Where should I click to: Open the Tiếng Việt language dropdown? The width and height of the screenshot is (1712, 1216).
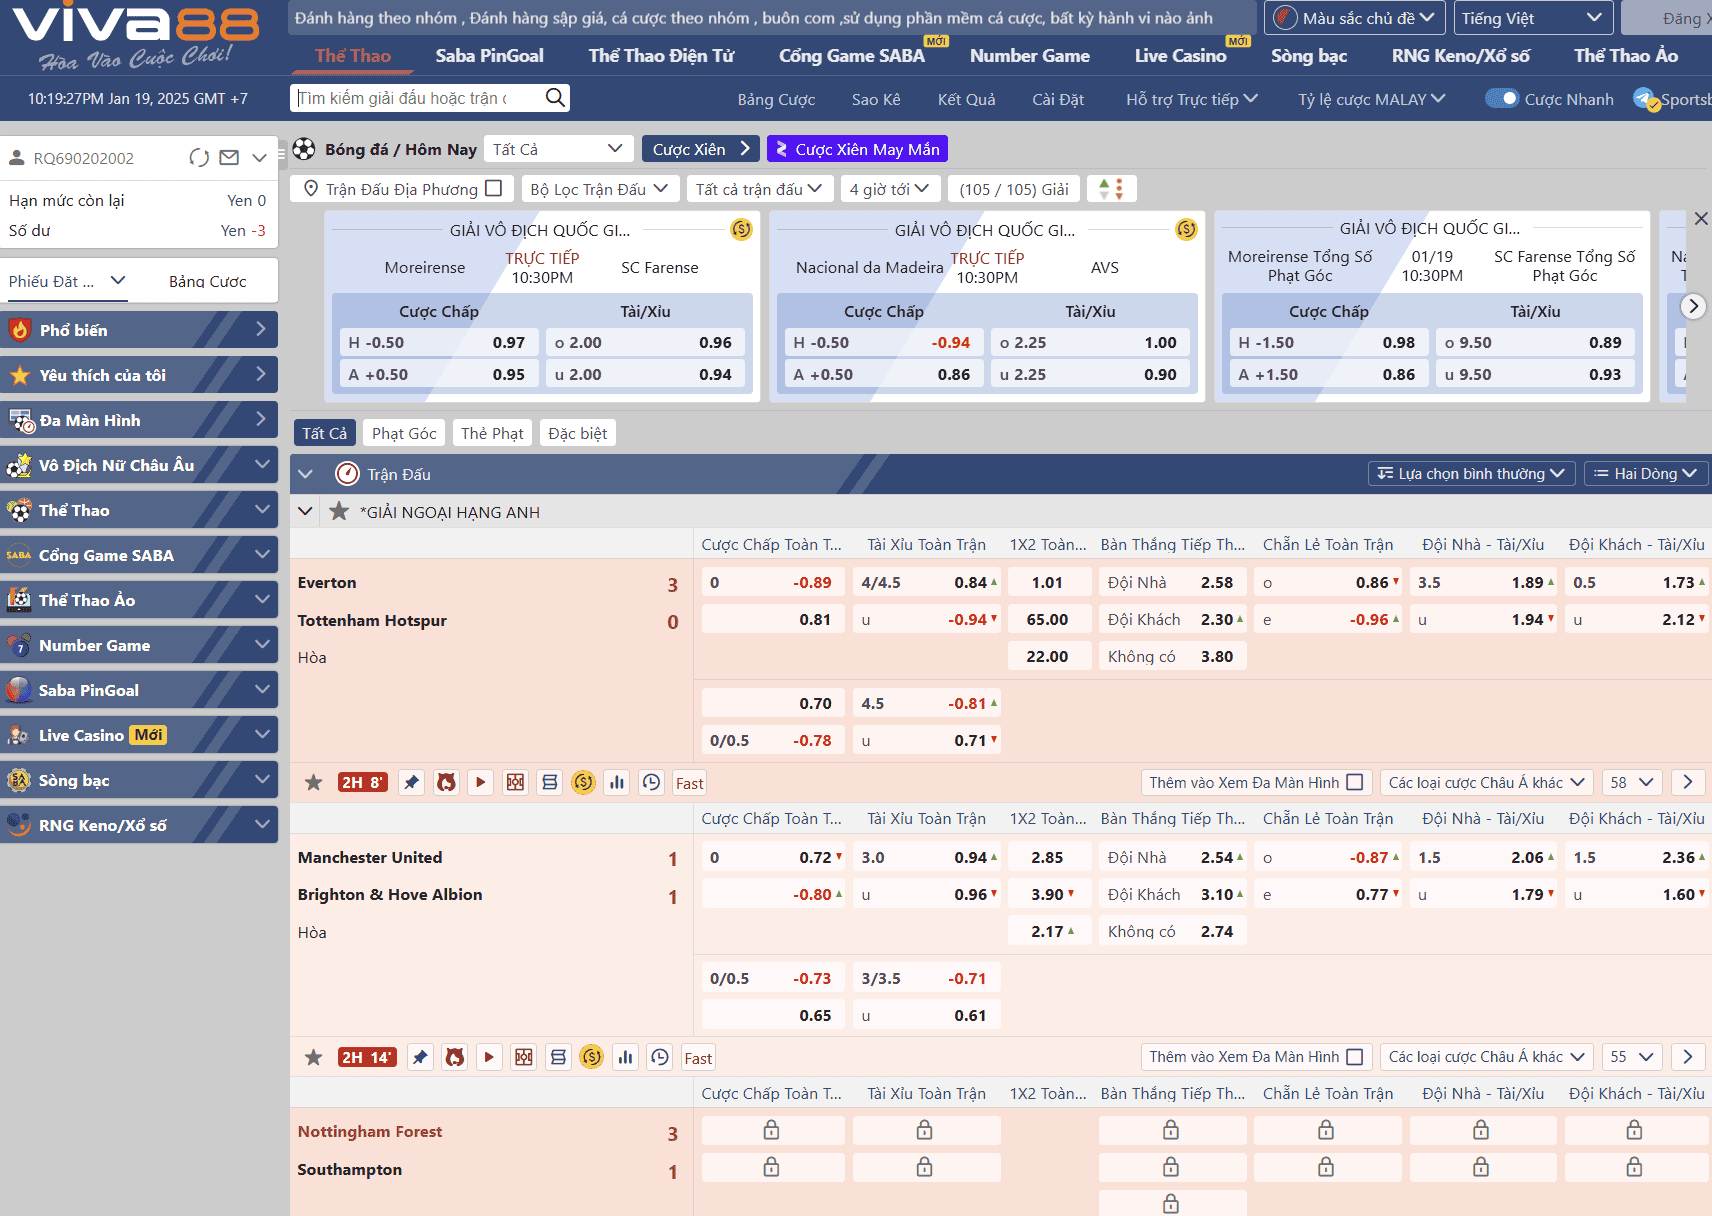(x=1531, y=19)
